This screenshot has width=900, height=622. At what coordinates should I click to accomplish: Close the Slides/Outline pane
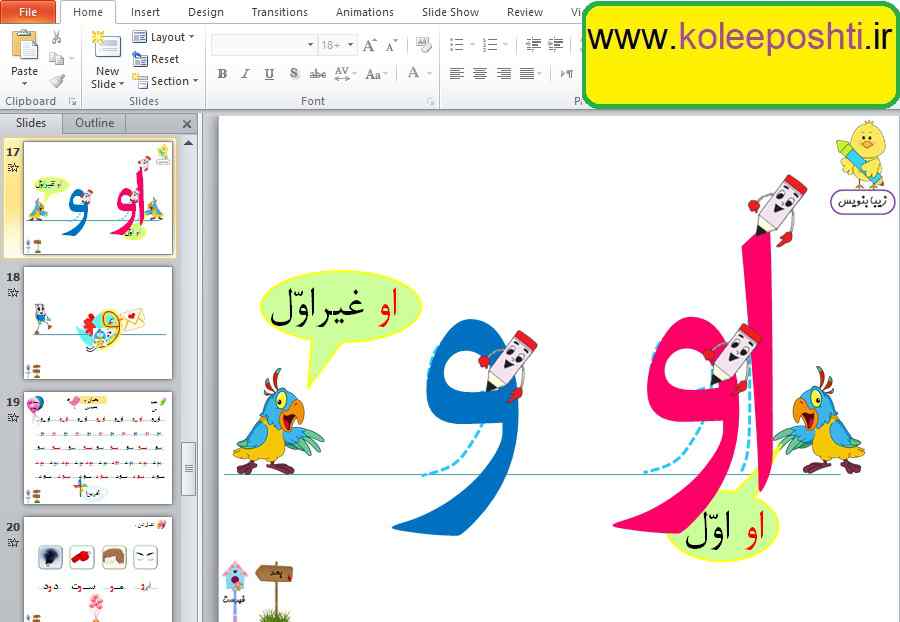pyautogui.click(x=187, y=124)
